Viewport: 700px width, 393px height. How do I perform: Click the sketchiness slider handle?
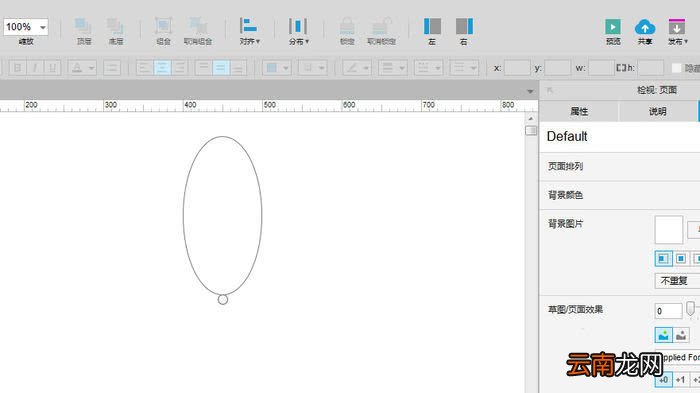[690, 308]
